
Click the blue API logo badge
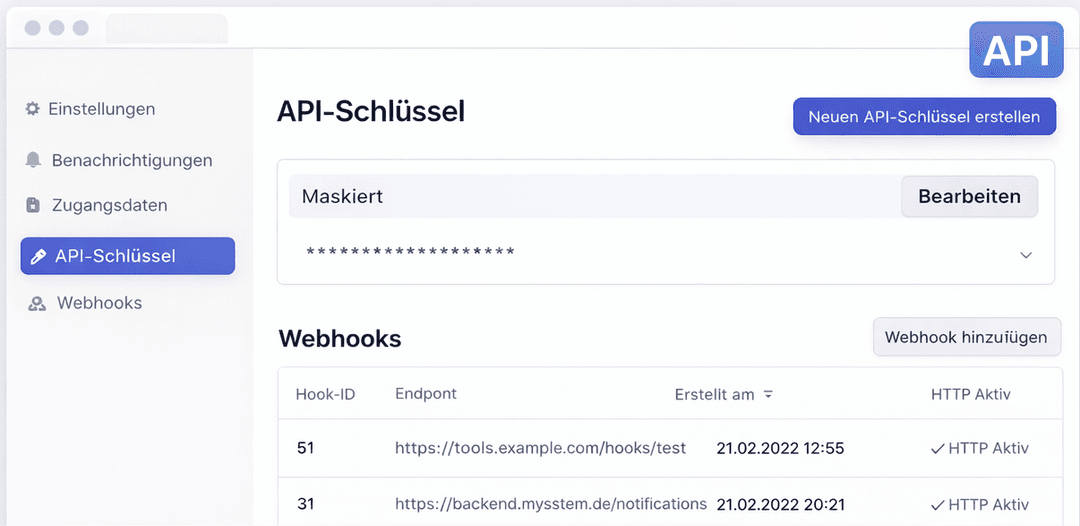(x=1016, y=50)
